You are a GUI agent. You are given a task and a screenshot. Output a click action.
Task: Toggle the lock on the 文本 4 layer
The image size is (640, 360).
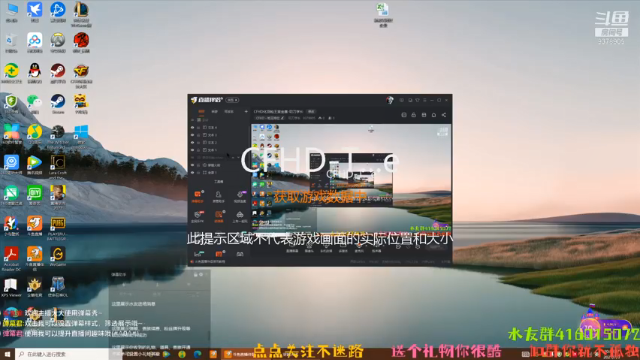[199, 127]
